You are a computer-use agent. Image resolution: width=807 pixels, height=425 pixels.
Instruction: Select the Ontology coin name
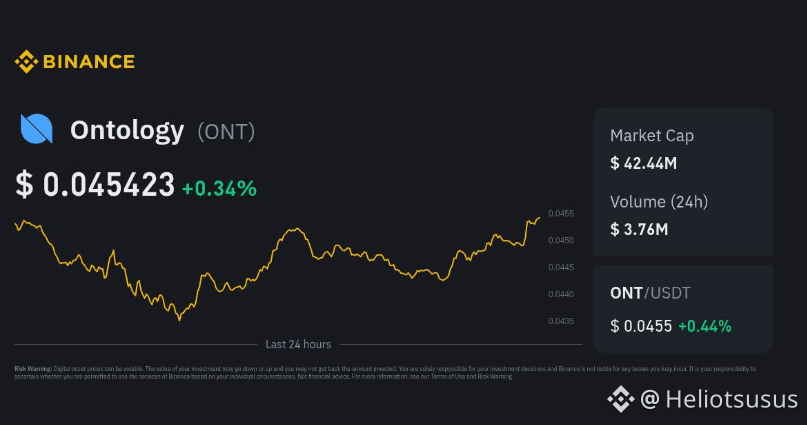tap(127, 130)
